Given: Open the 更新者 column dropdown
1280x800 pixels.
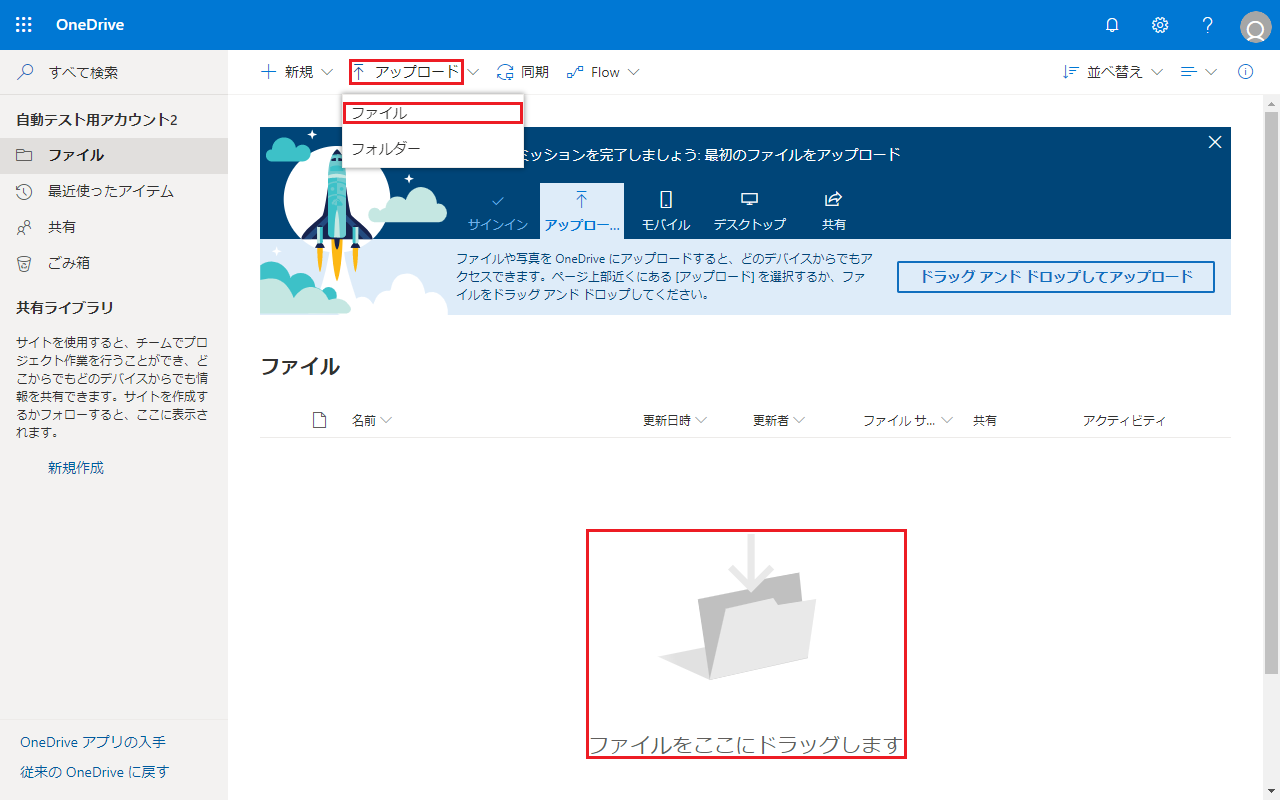Looking at the screenshot, I should point(779,420).
